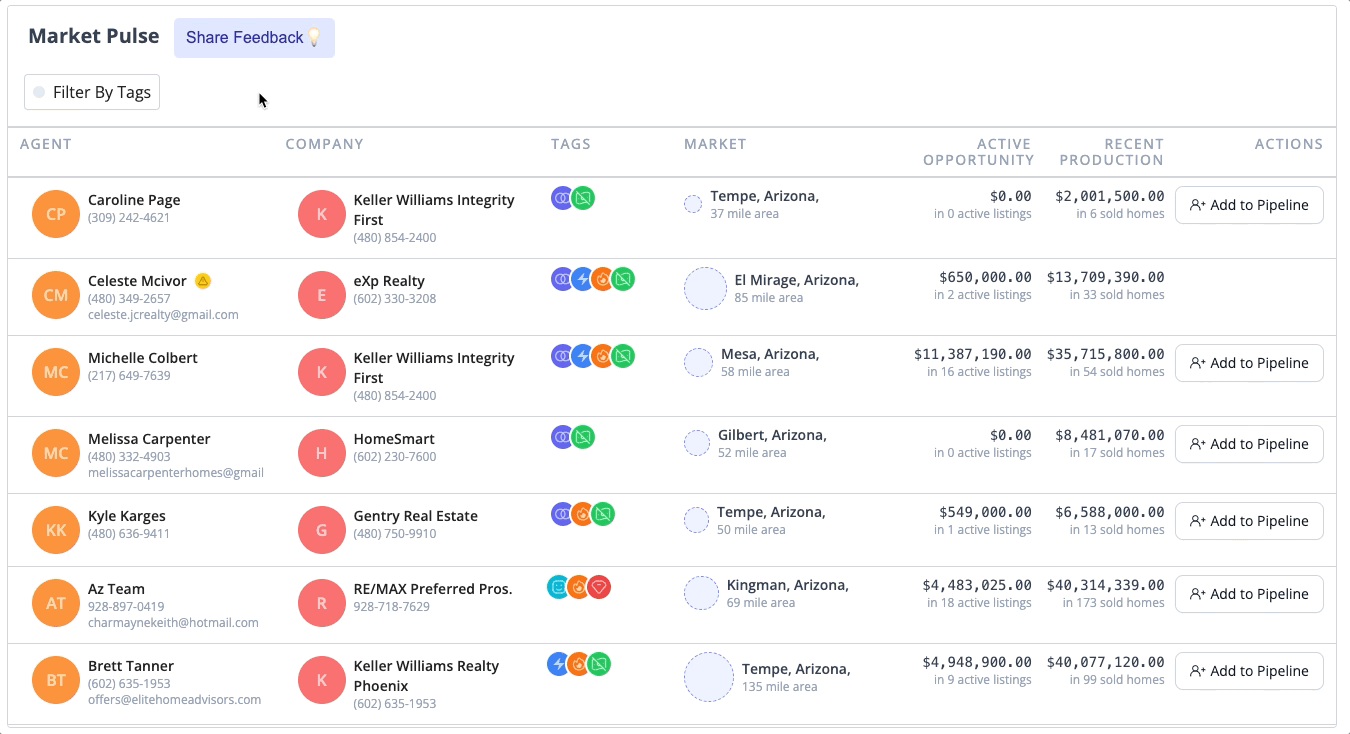Click the dashed market circle for Kingman, Arizona
Image resolution: width=1350 pixels, height=734 pixels.
[701, 593]
